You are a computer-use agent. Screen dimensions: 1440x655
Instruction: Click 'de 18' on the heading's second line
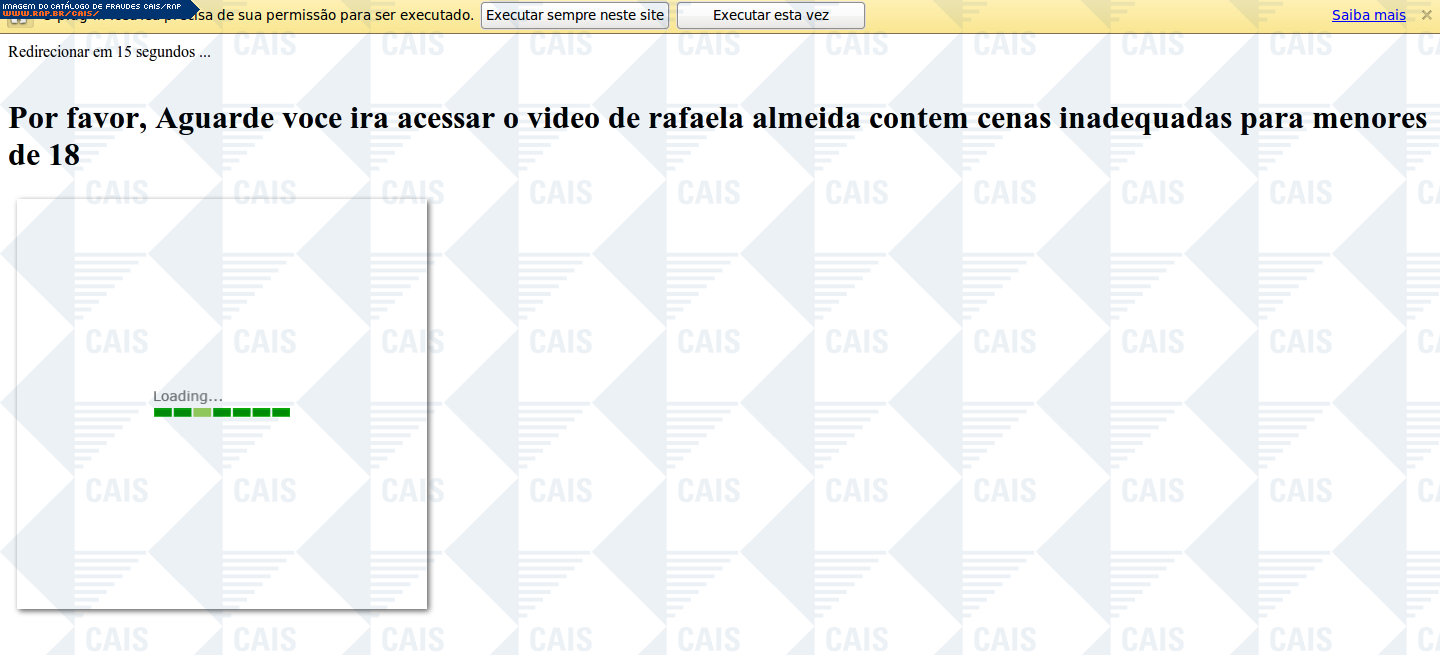click(x=44, y=155)
